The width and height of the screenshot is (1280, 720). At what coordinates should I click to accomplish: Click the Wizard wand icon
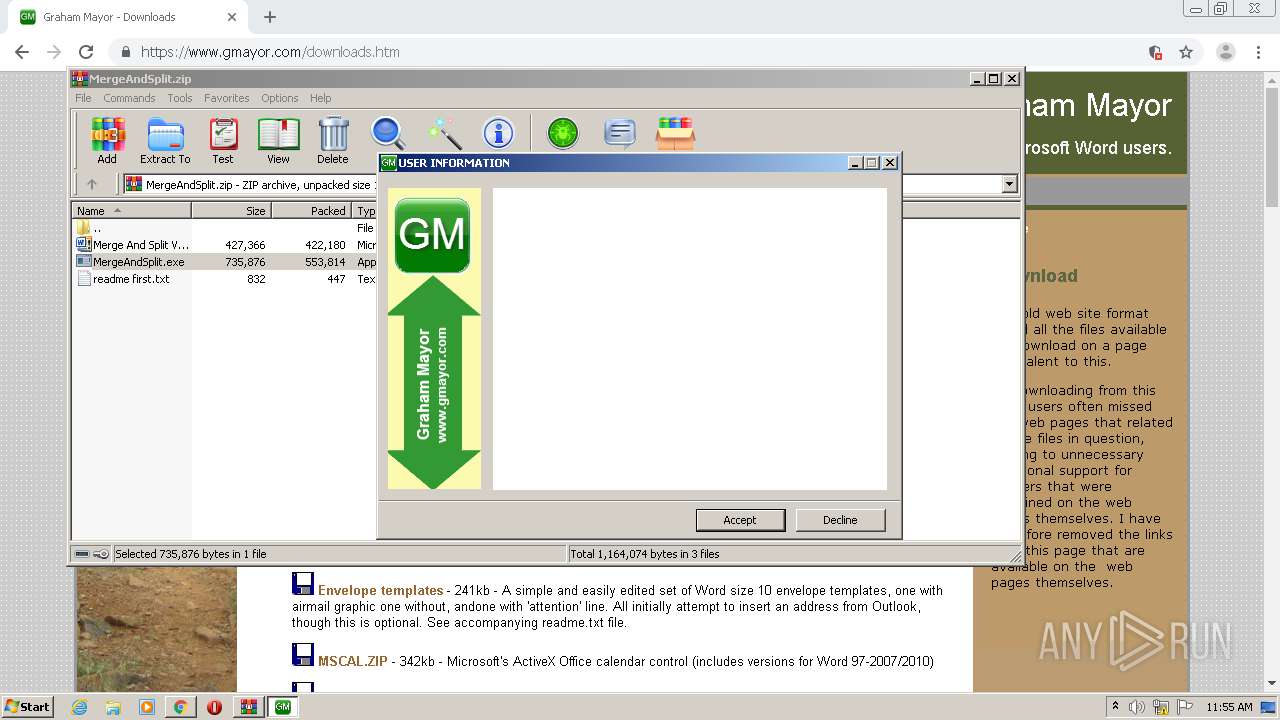[444, 133]
